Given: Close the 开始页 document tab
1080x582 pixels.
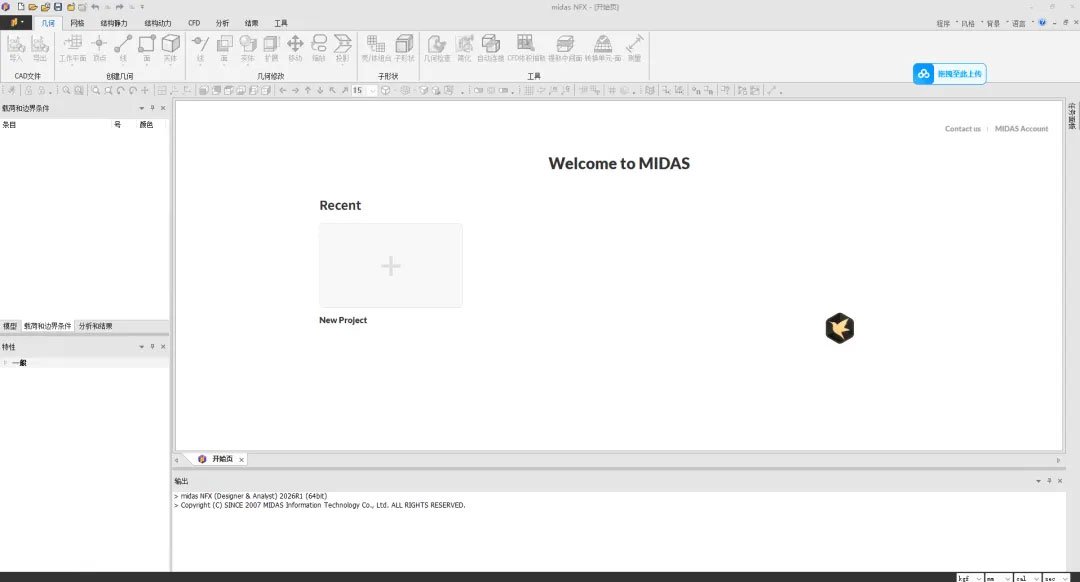Looking at the screenshot, I should tap(241, 459).
